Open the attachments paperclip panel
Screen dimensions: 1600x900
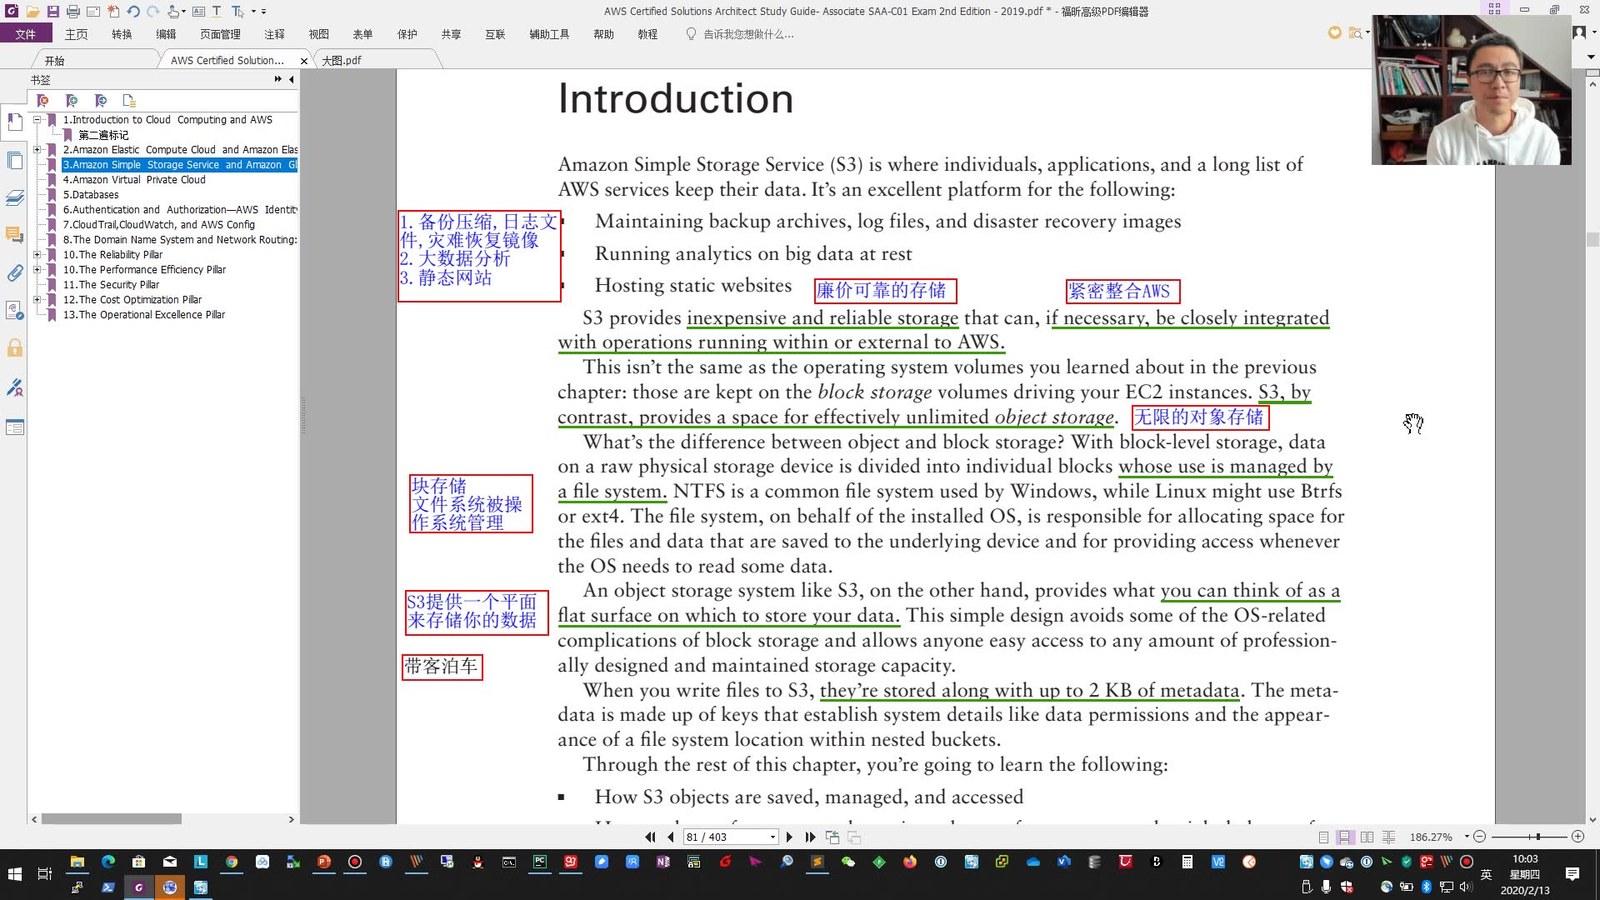pos(14,273)
